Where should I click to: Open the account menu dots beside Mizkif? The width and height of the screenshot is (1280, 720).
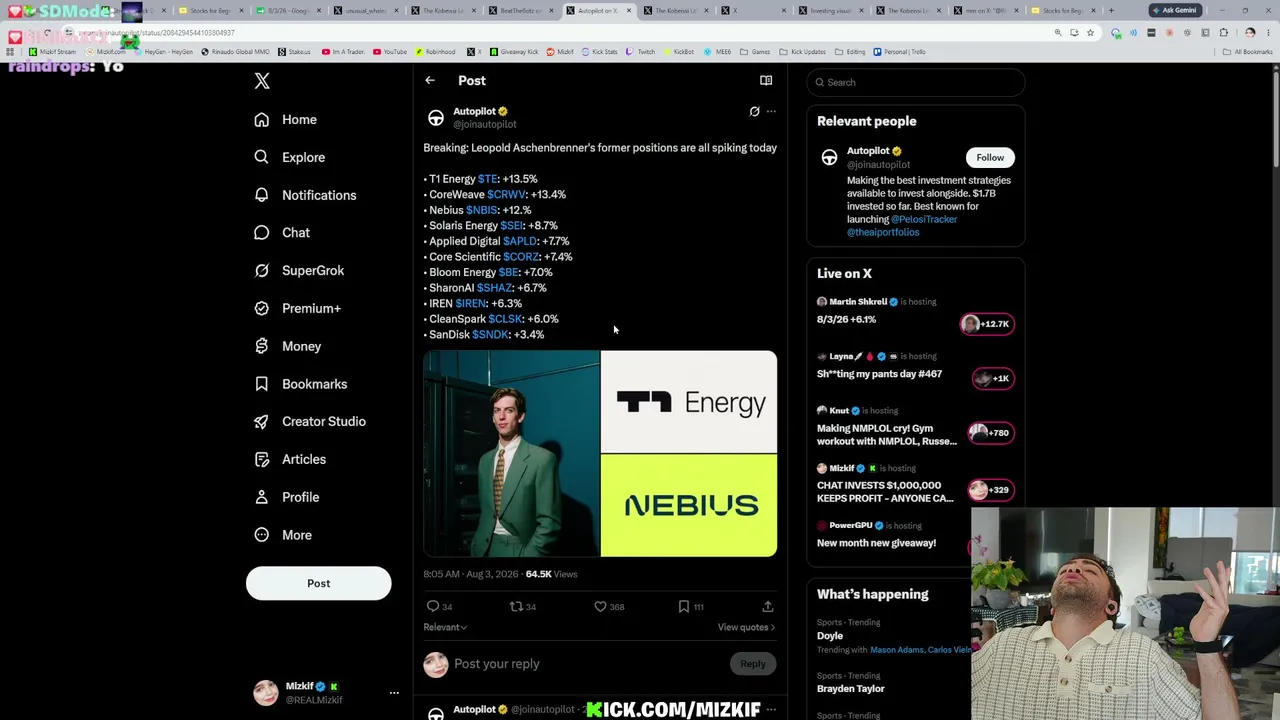394,693
